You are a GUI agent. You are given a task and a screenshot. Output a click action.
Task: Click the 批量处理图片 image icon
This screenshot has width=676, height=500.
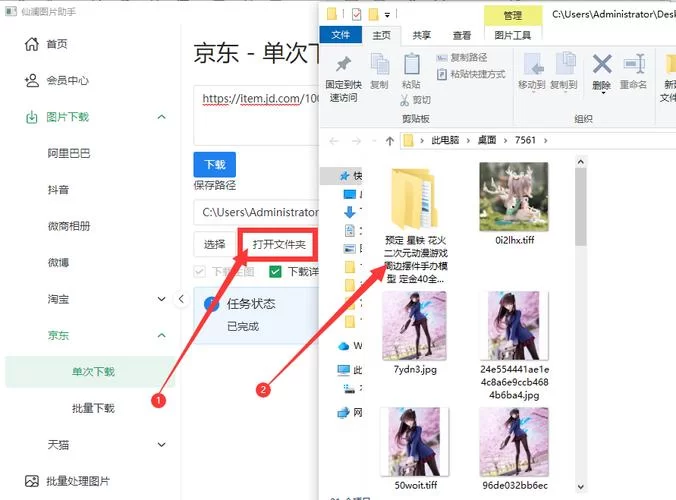(x=31, y=481)
